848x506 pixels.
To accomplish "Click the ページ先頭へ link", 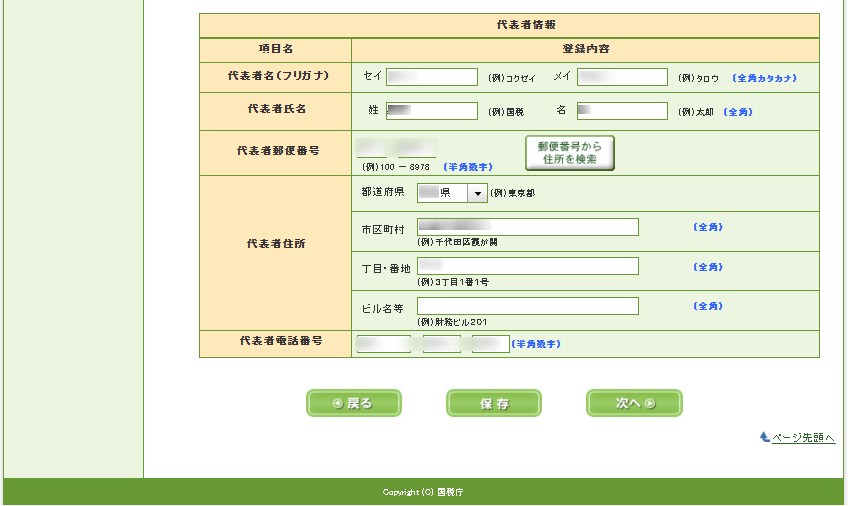I will click(803, 437).
